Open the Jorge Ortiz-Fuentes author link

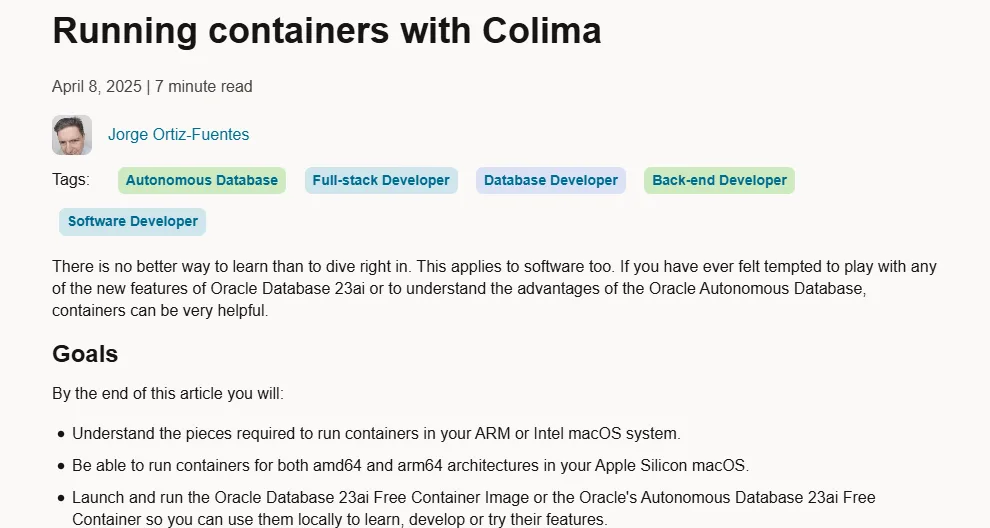tap(178, 135)
